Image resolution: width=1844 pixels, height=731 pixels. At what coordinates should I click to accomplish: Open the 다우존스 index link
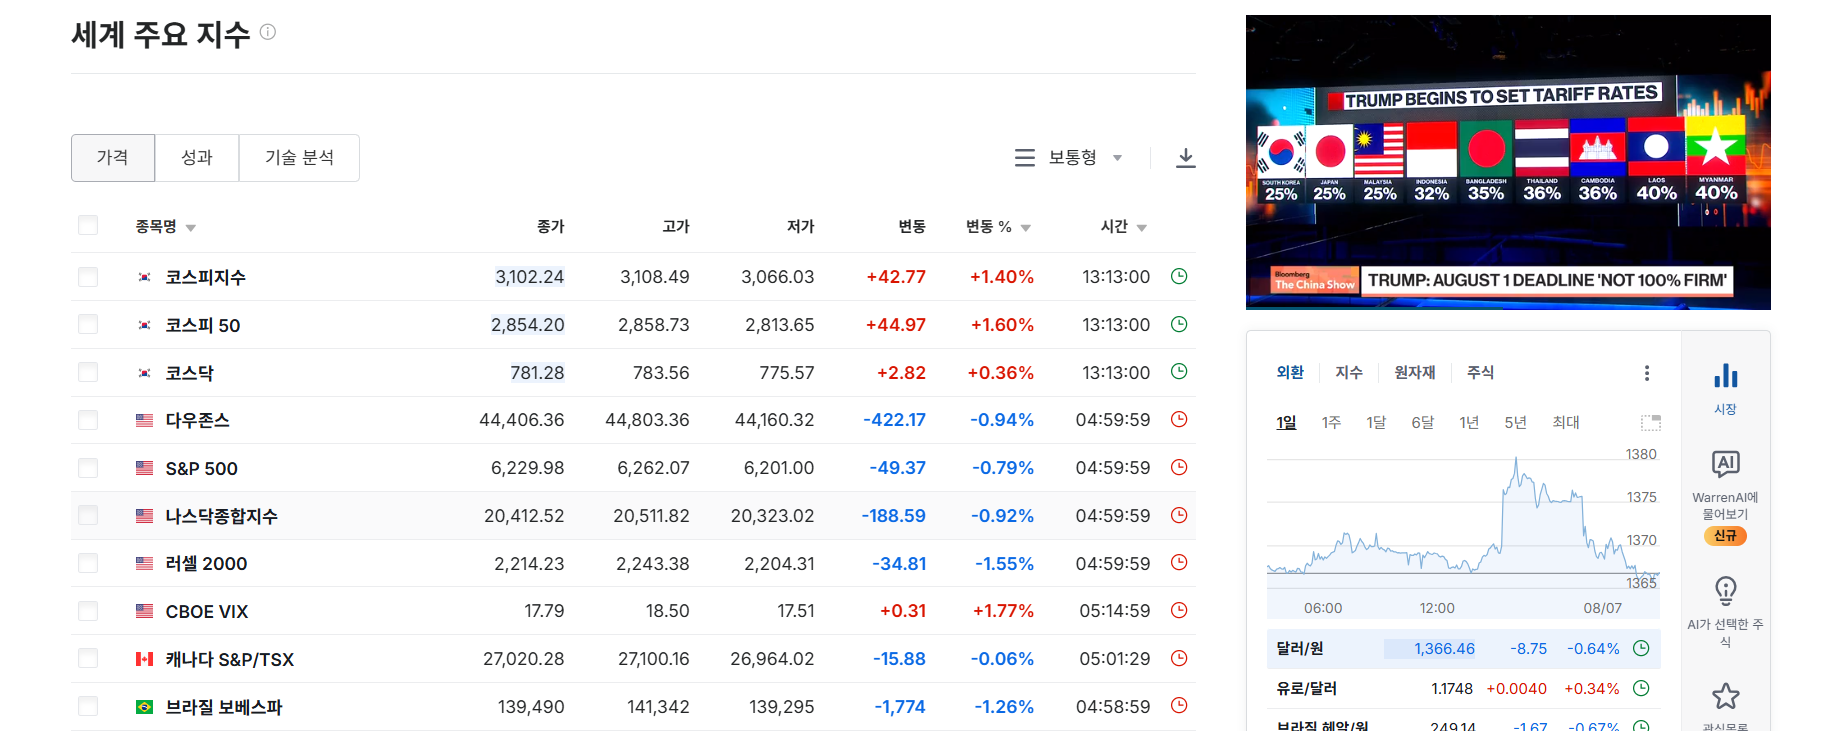point(197,420)
